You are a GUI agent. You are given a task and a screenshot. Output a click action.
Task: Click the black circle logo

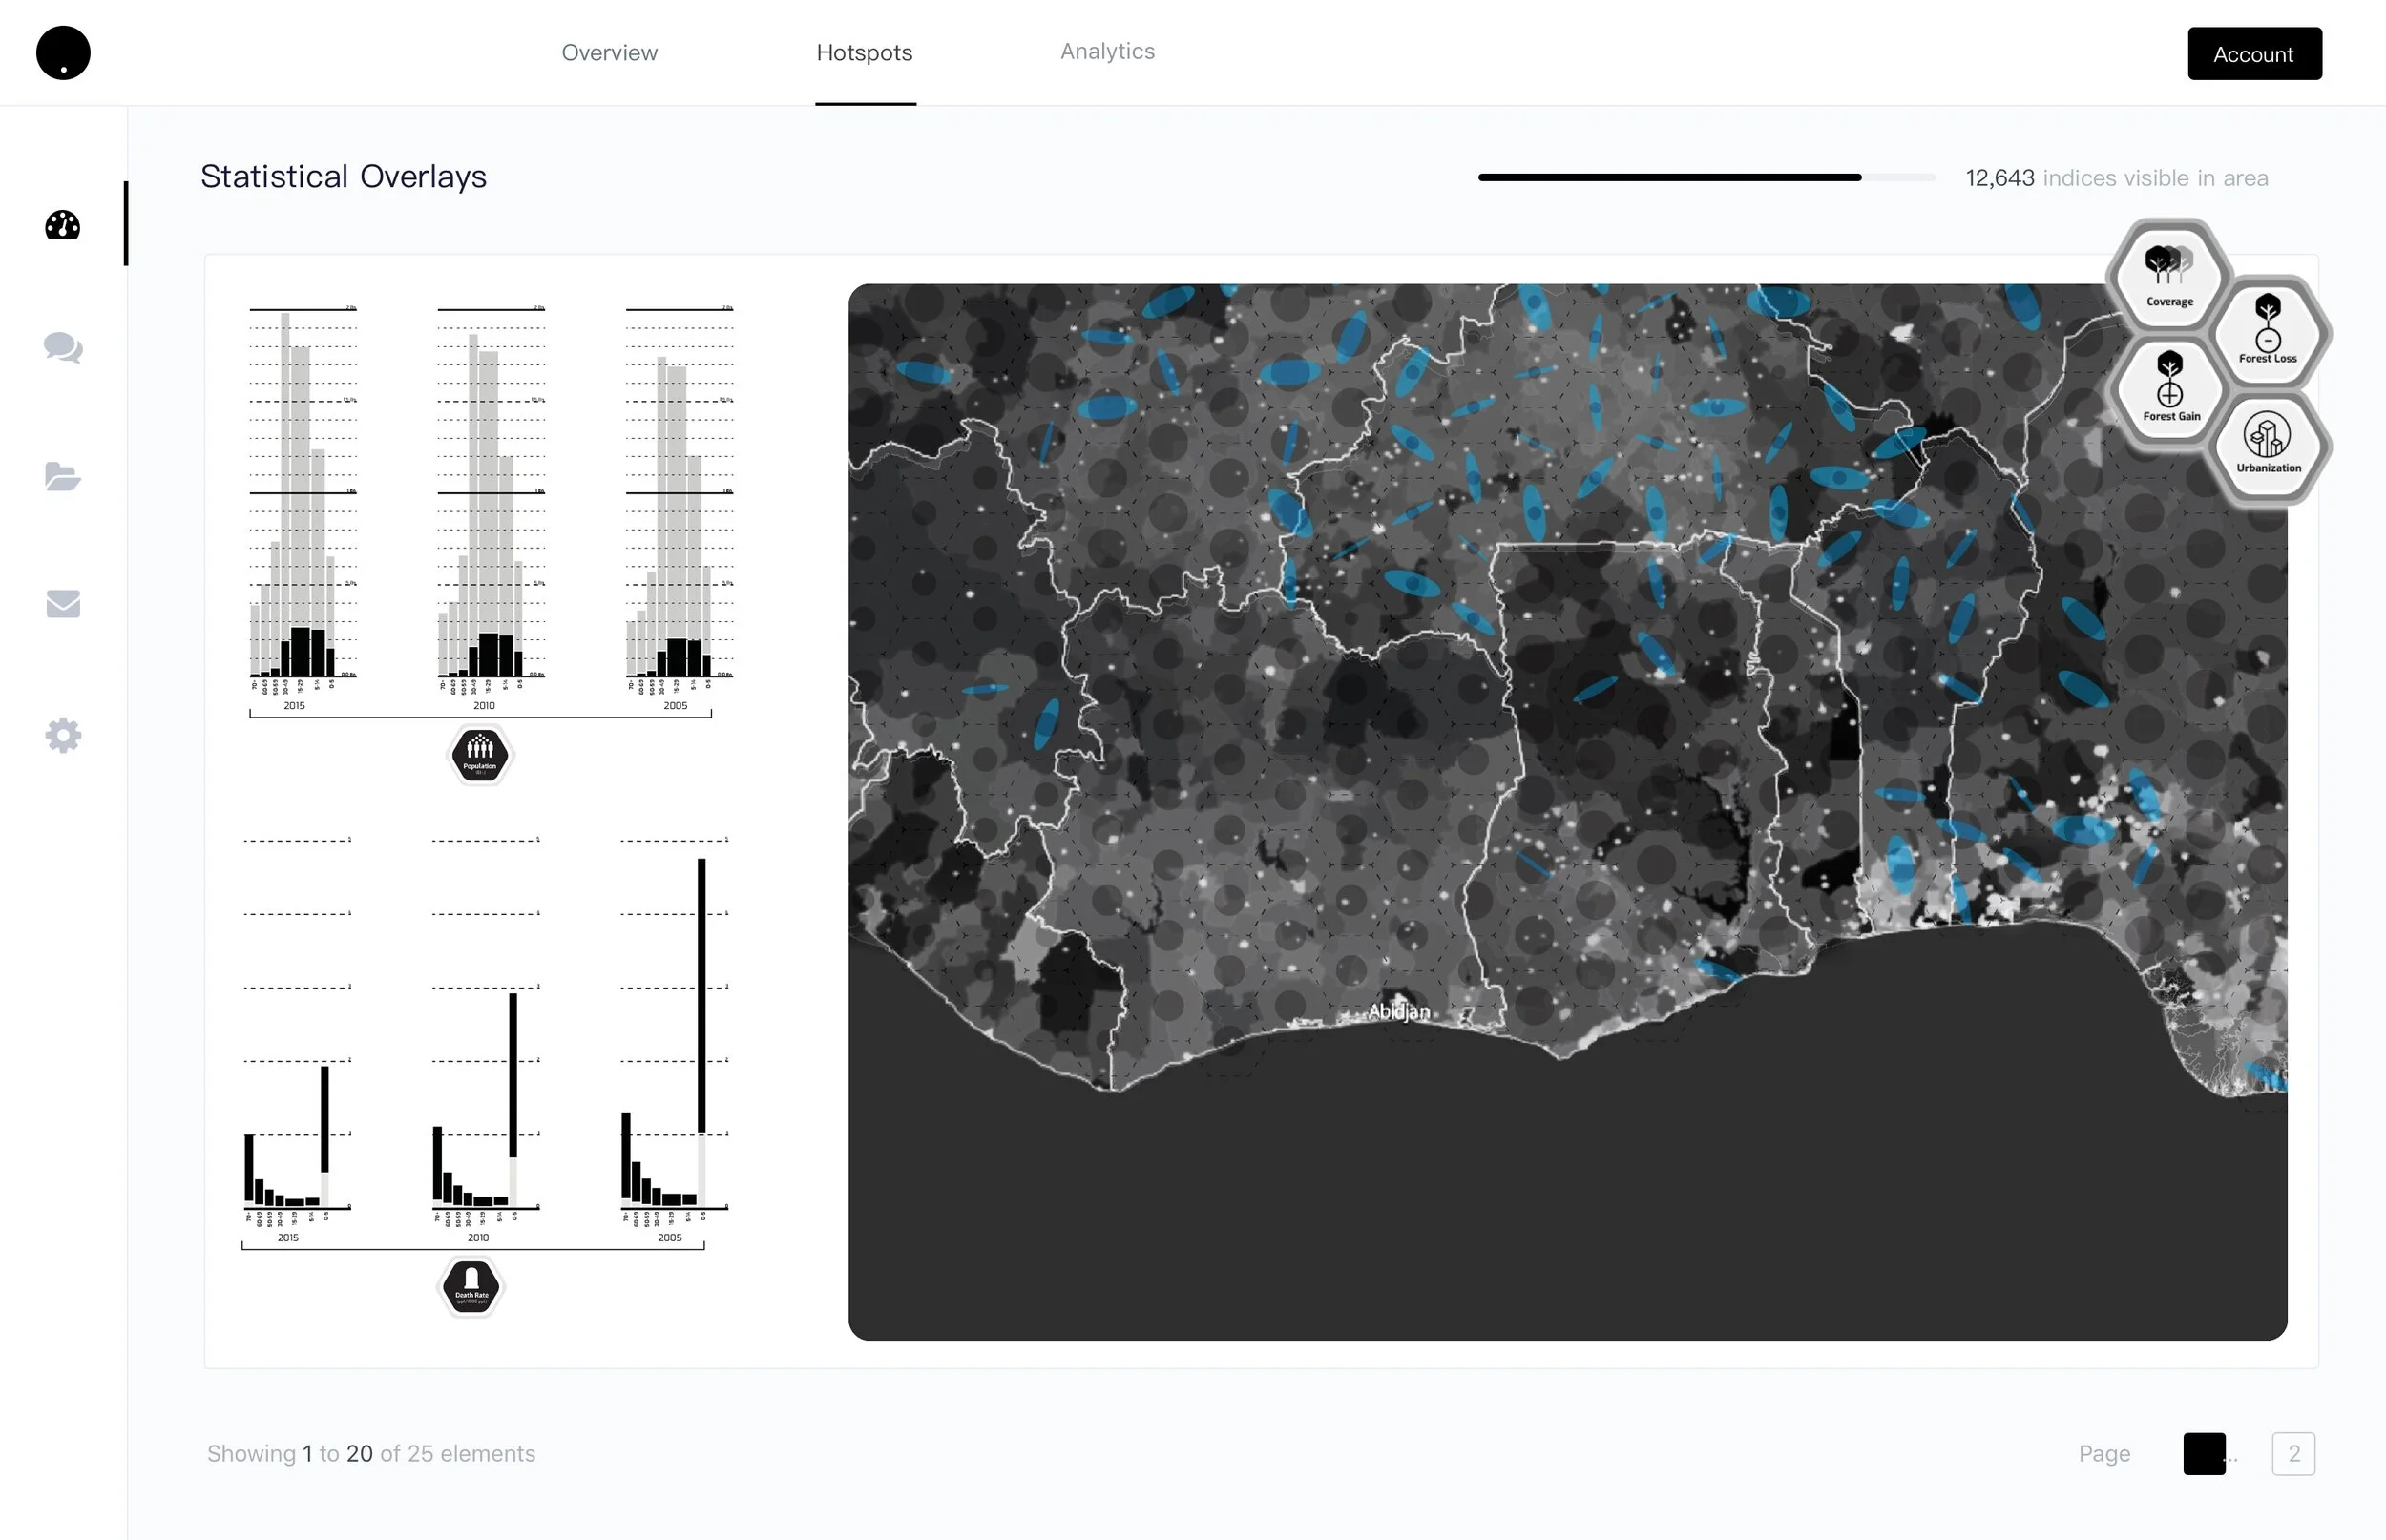click(x=63, y=53)
